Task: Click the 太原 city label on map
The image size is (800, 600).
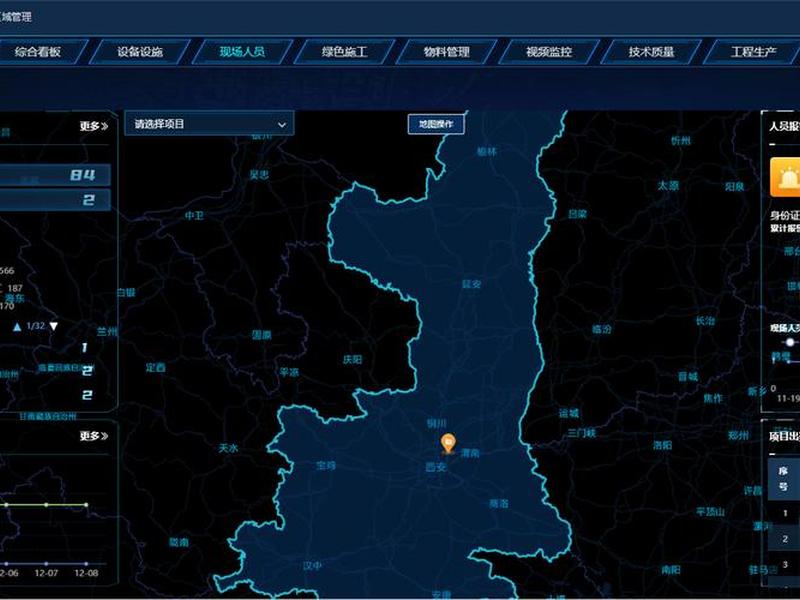Action: [x=668, y=186]
